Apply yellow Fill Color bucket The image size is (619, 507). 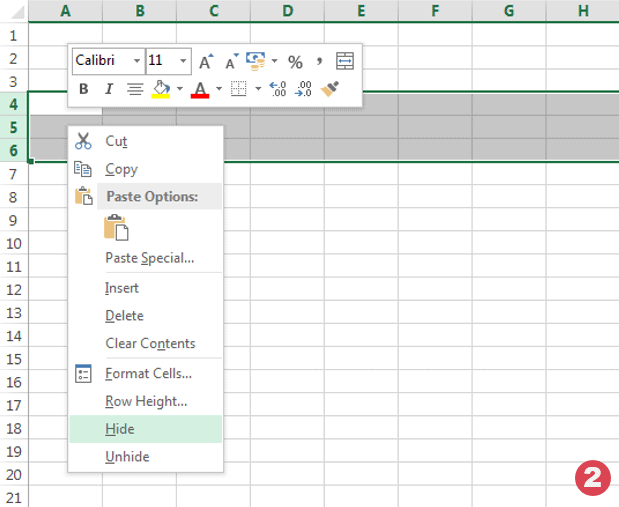[161, 89]
